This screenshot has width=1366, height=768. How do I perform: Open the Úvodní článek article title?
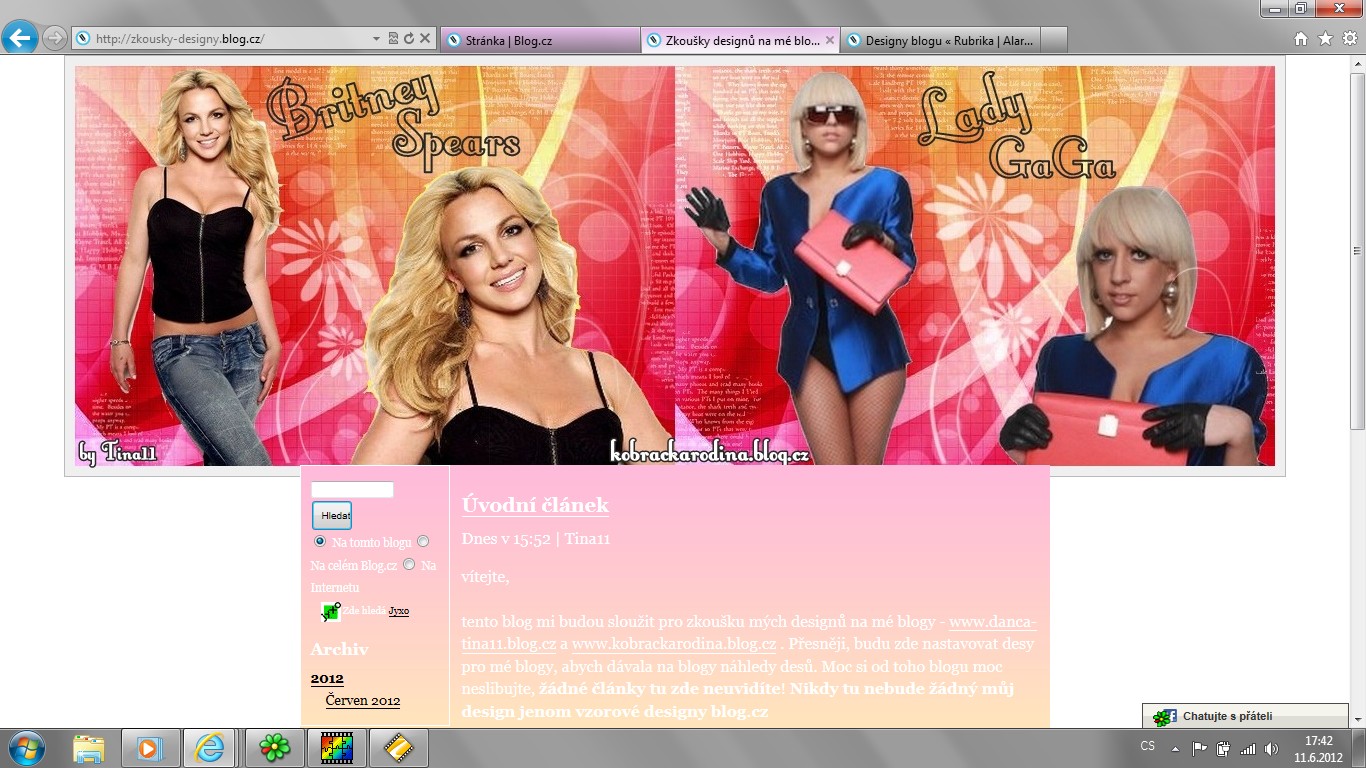535,505
